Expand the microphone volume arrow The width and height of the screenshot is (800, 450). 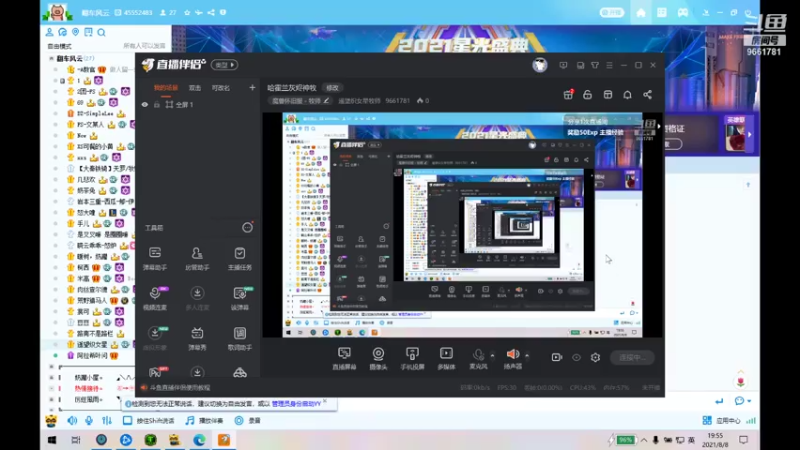tap(492, 355)
